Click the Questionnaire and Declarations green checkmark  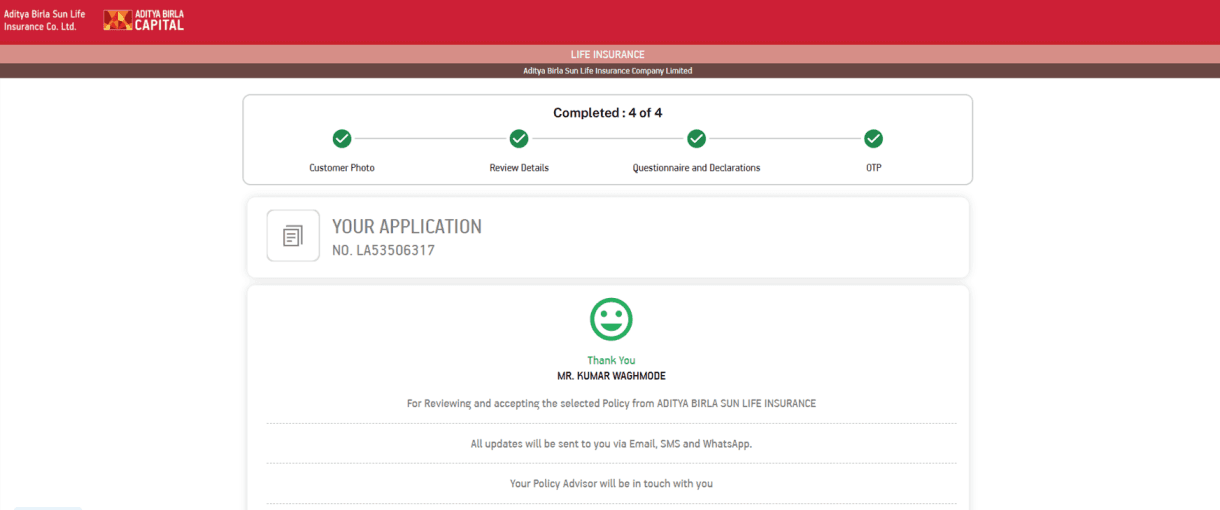point(696,138)
